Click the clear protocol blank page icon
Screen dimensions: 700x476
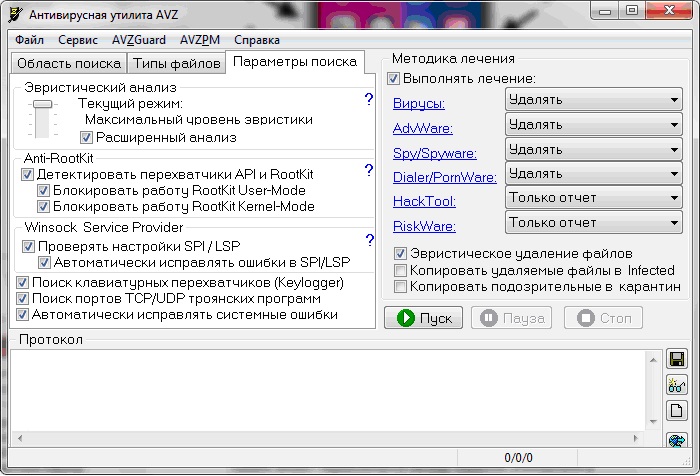point(676,410)
